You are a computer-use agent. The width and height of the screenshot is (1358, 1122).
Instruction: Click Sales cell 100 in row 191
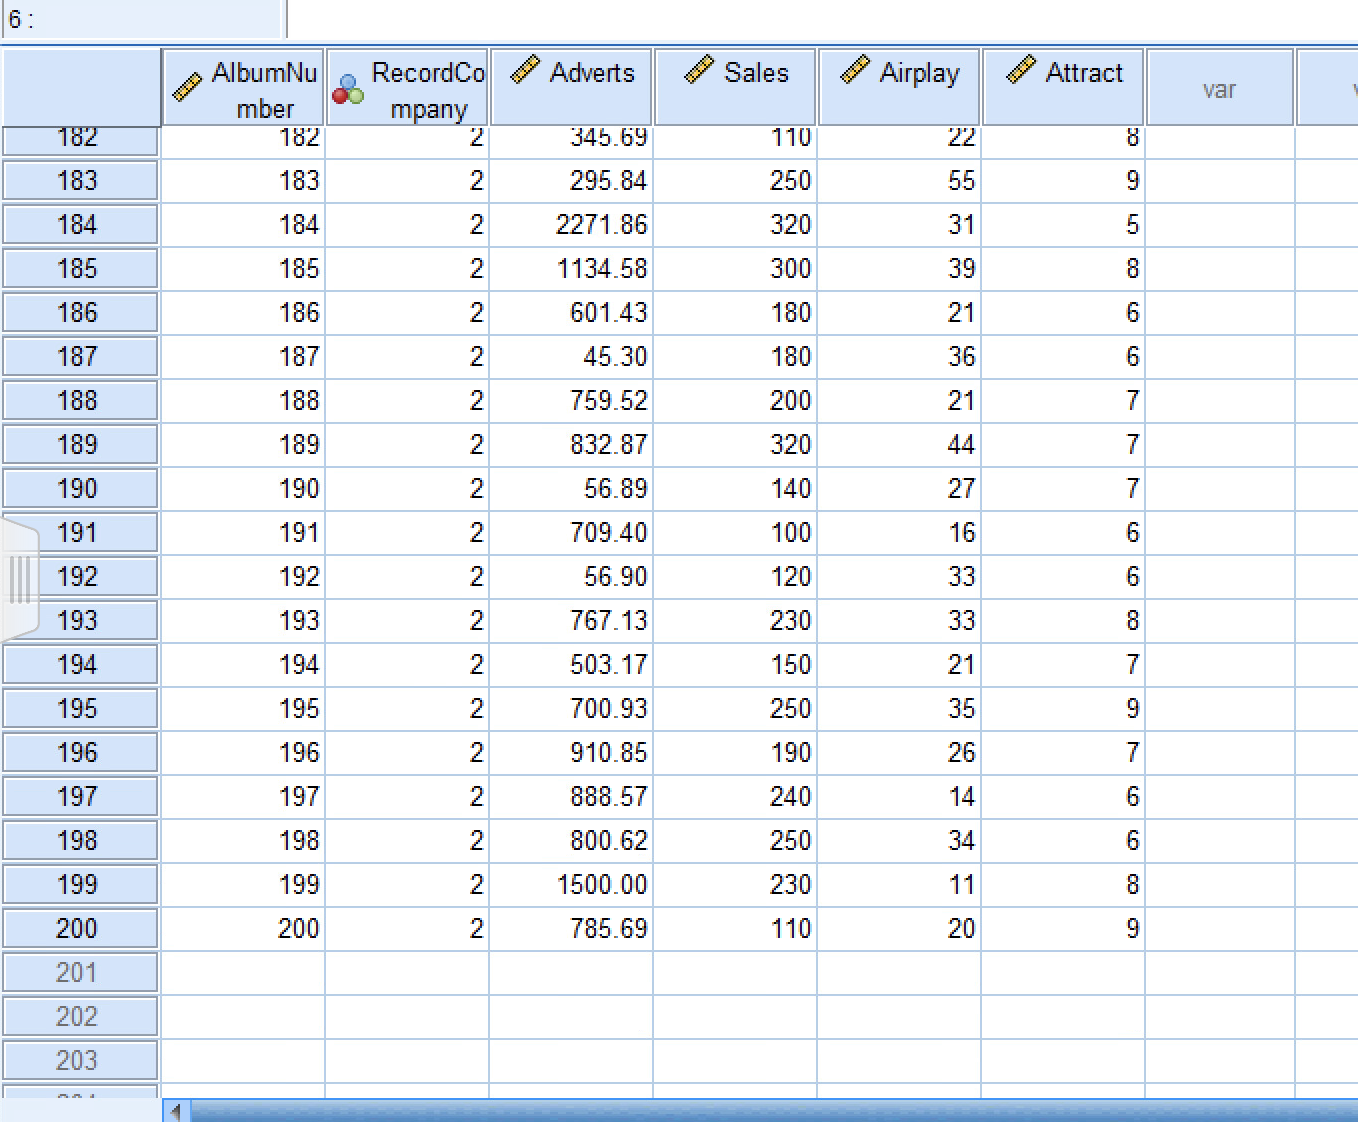pyautogui.click(x=735, y=533)
